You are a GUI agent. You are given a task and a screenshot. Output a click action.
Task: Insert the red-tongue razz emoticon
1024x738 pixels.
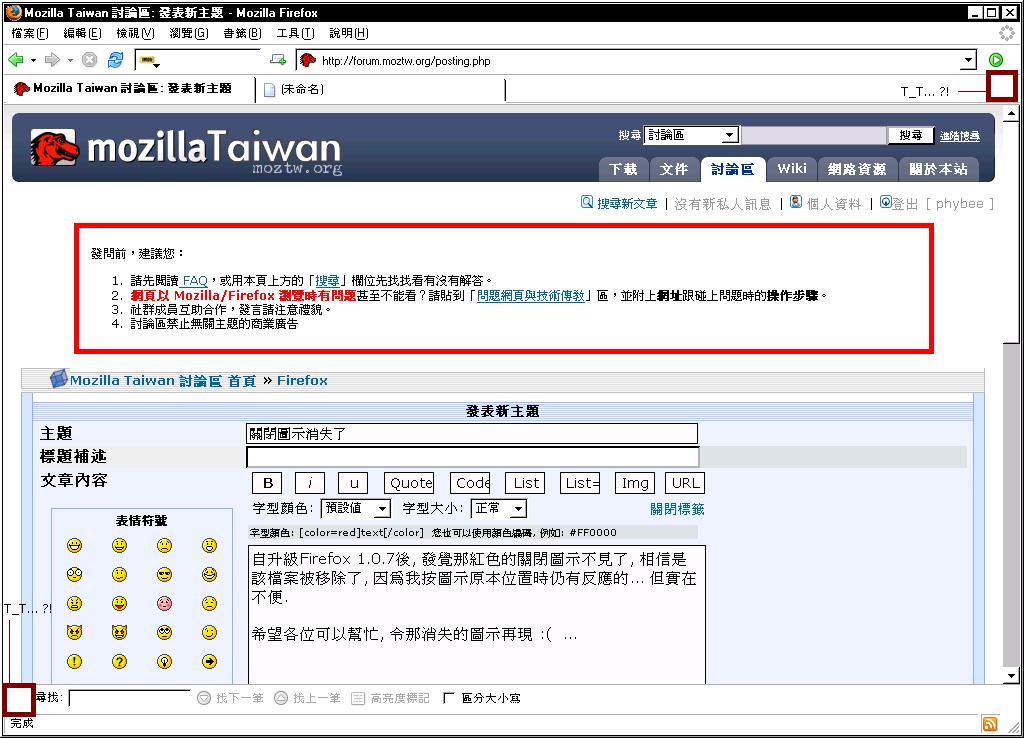click(x=120, y=603)
